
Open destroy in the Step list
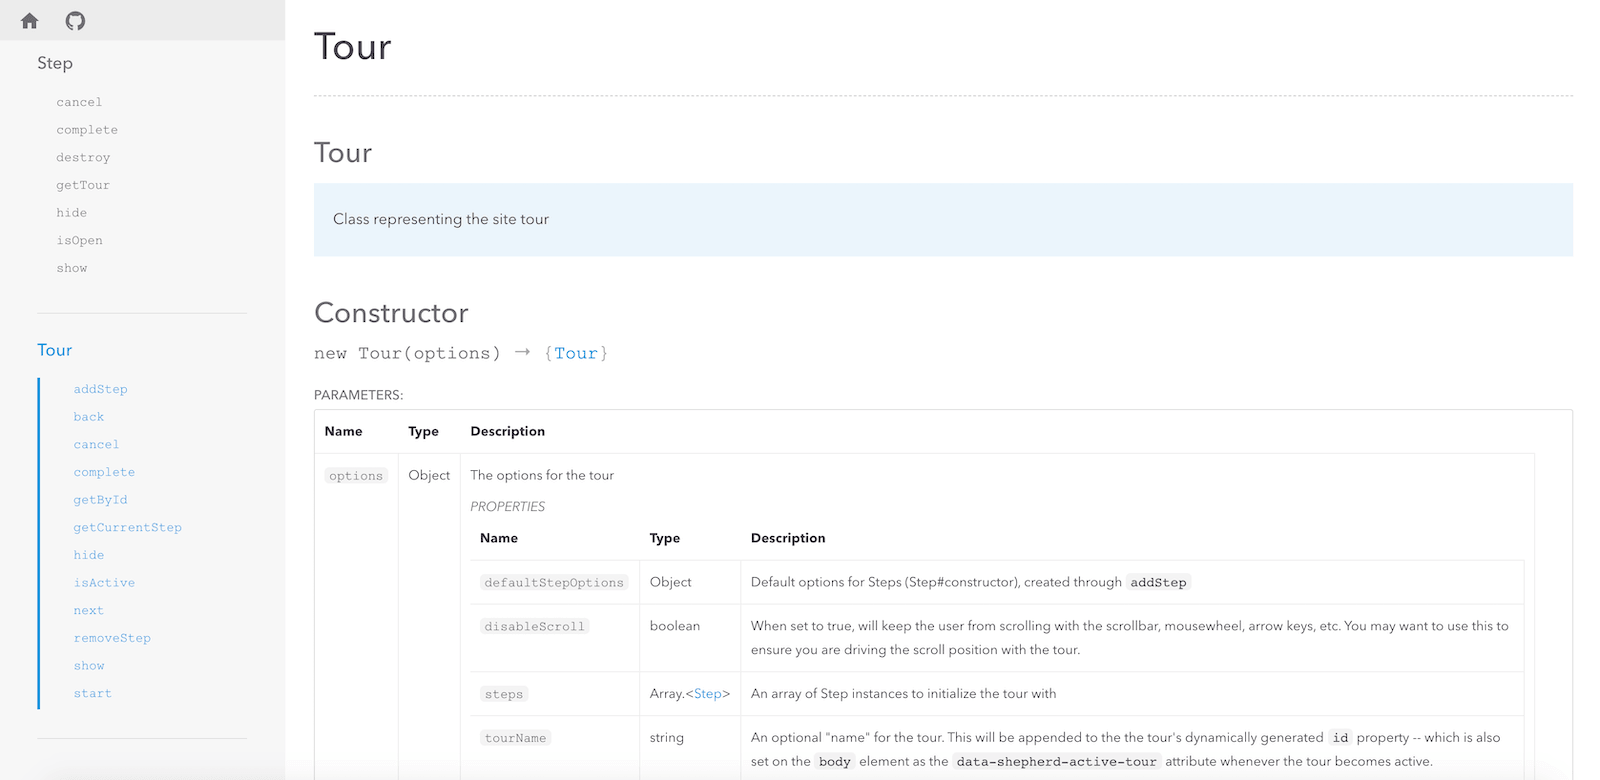click(83, 157)
